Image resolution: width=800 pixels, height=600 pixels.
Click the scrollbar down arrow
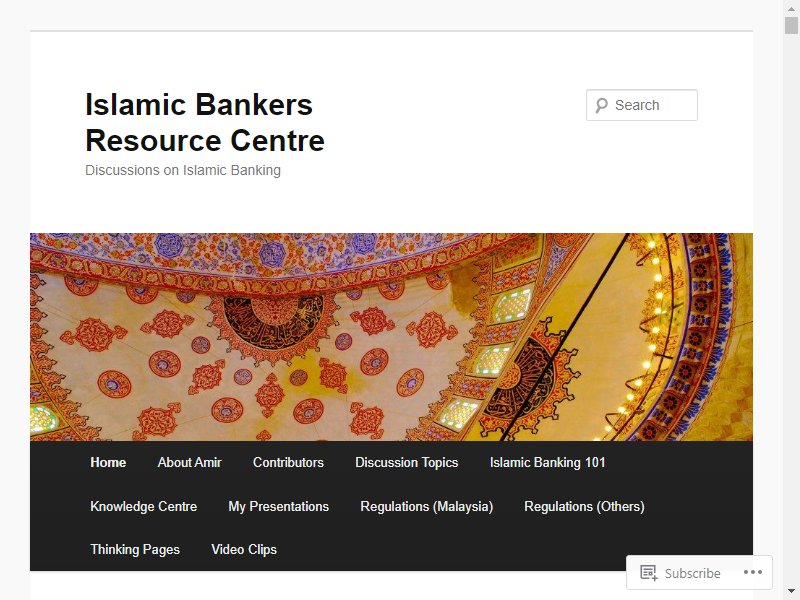pos(791,592)
